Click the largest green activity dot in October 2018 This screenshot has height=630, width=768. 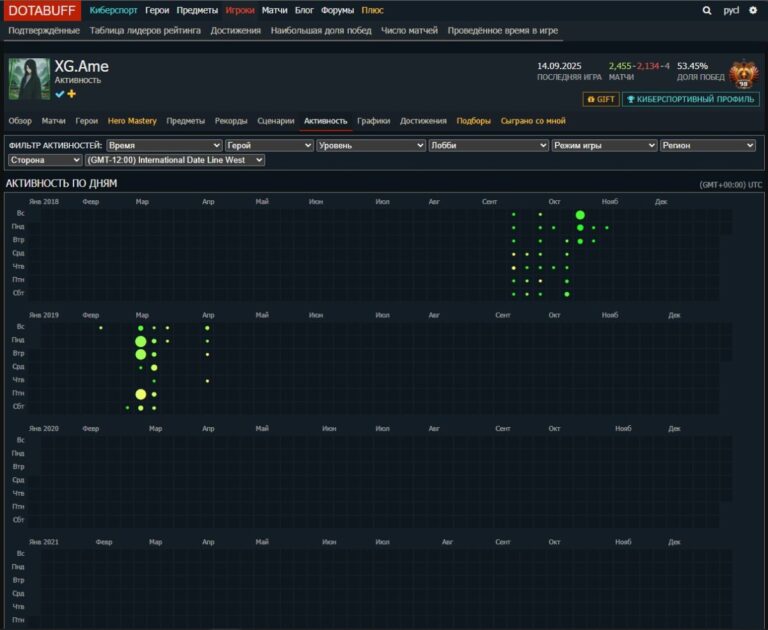point(580,215)
